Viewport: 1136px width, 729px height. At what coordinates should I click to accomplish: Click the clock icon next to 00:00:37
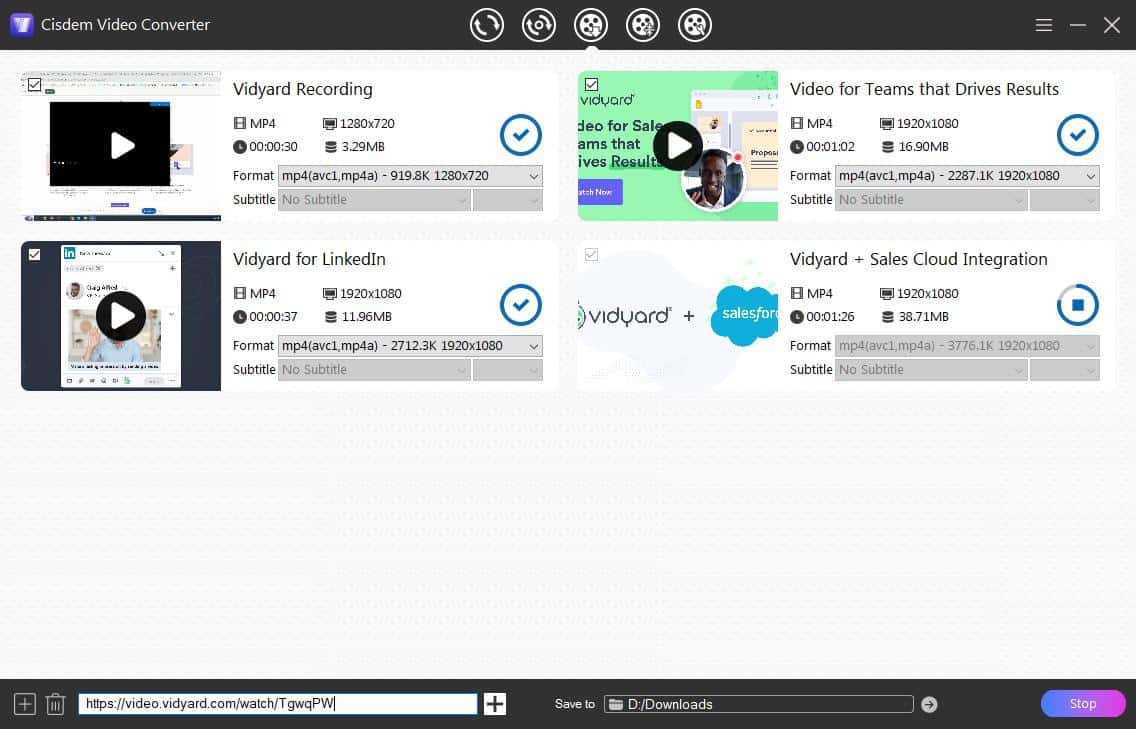[x=240, y=317]
